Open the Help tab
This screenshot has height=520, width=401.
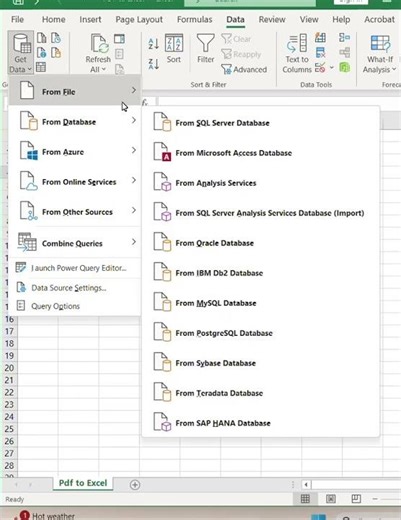tap(341, 20)
